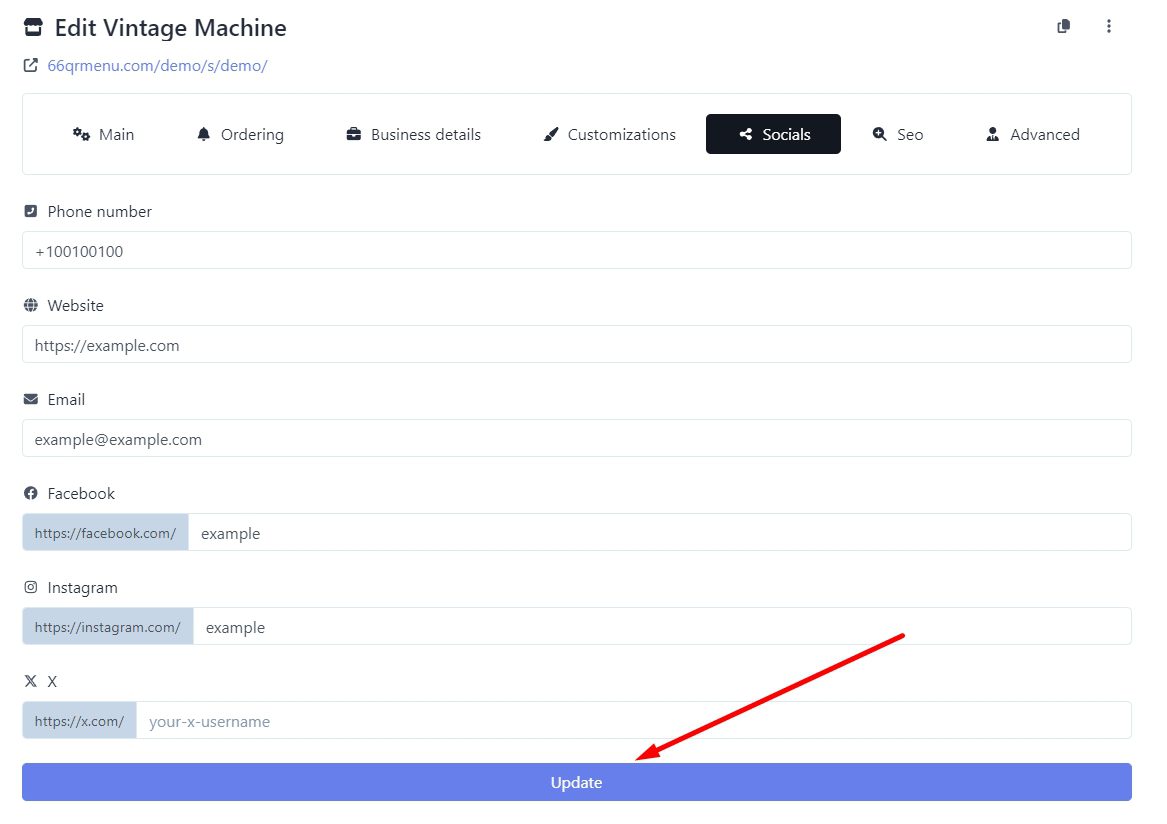Click the active Socials tab
Image resolution: width=1167 pixels, height=824 pixels.
click(773, 134)
